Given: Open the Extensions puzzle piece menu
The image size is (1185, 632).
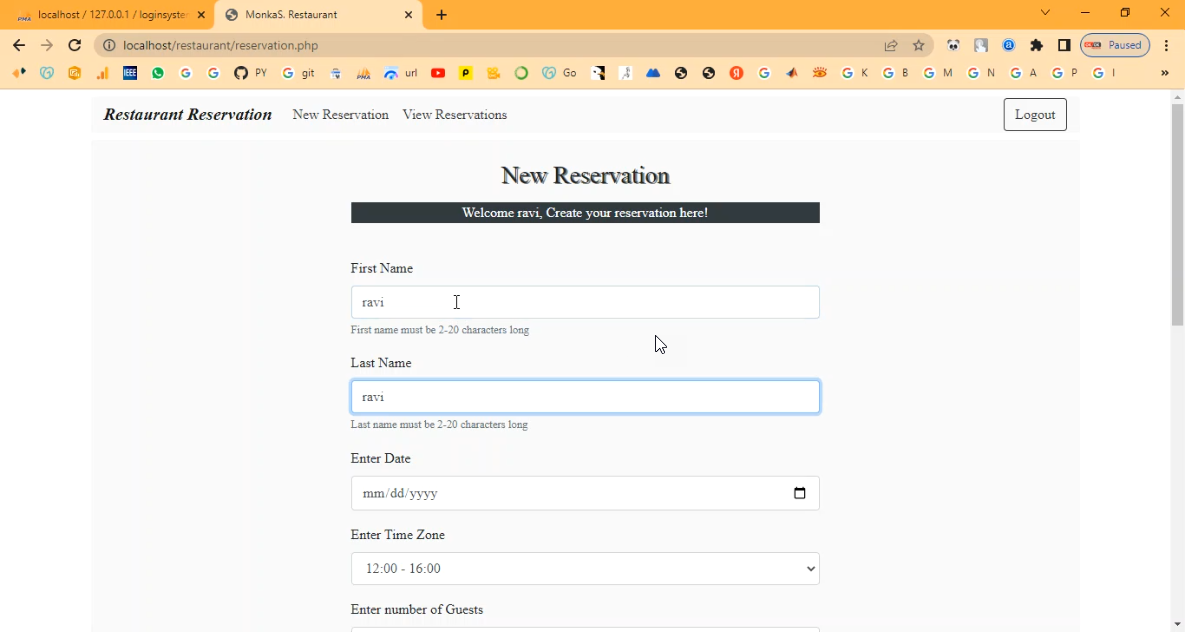Looking at the screenshot, I should pos(1036,45).
